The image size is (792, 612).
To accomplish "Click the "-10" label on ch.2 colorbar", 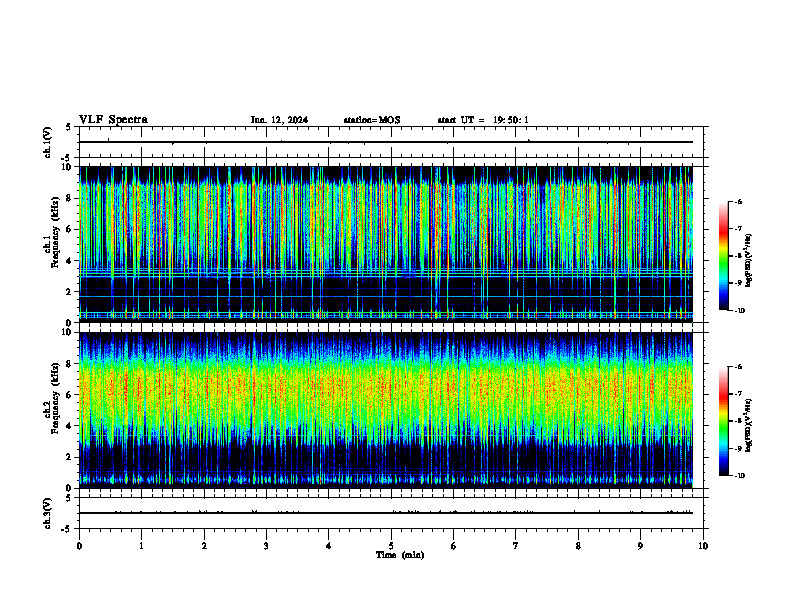I will tap(739, 476).
